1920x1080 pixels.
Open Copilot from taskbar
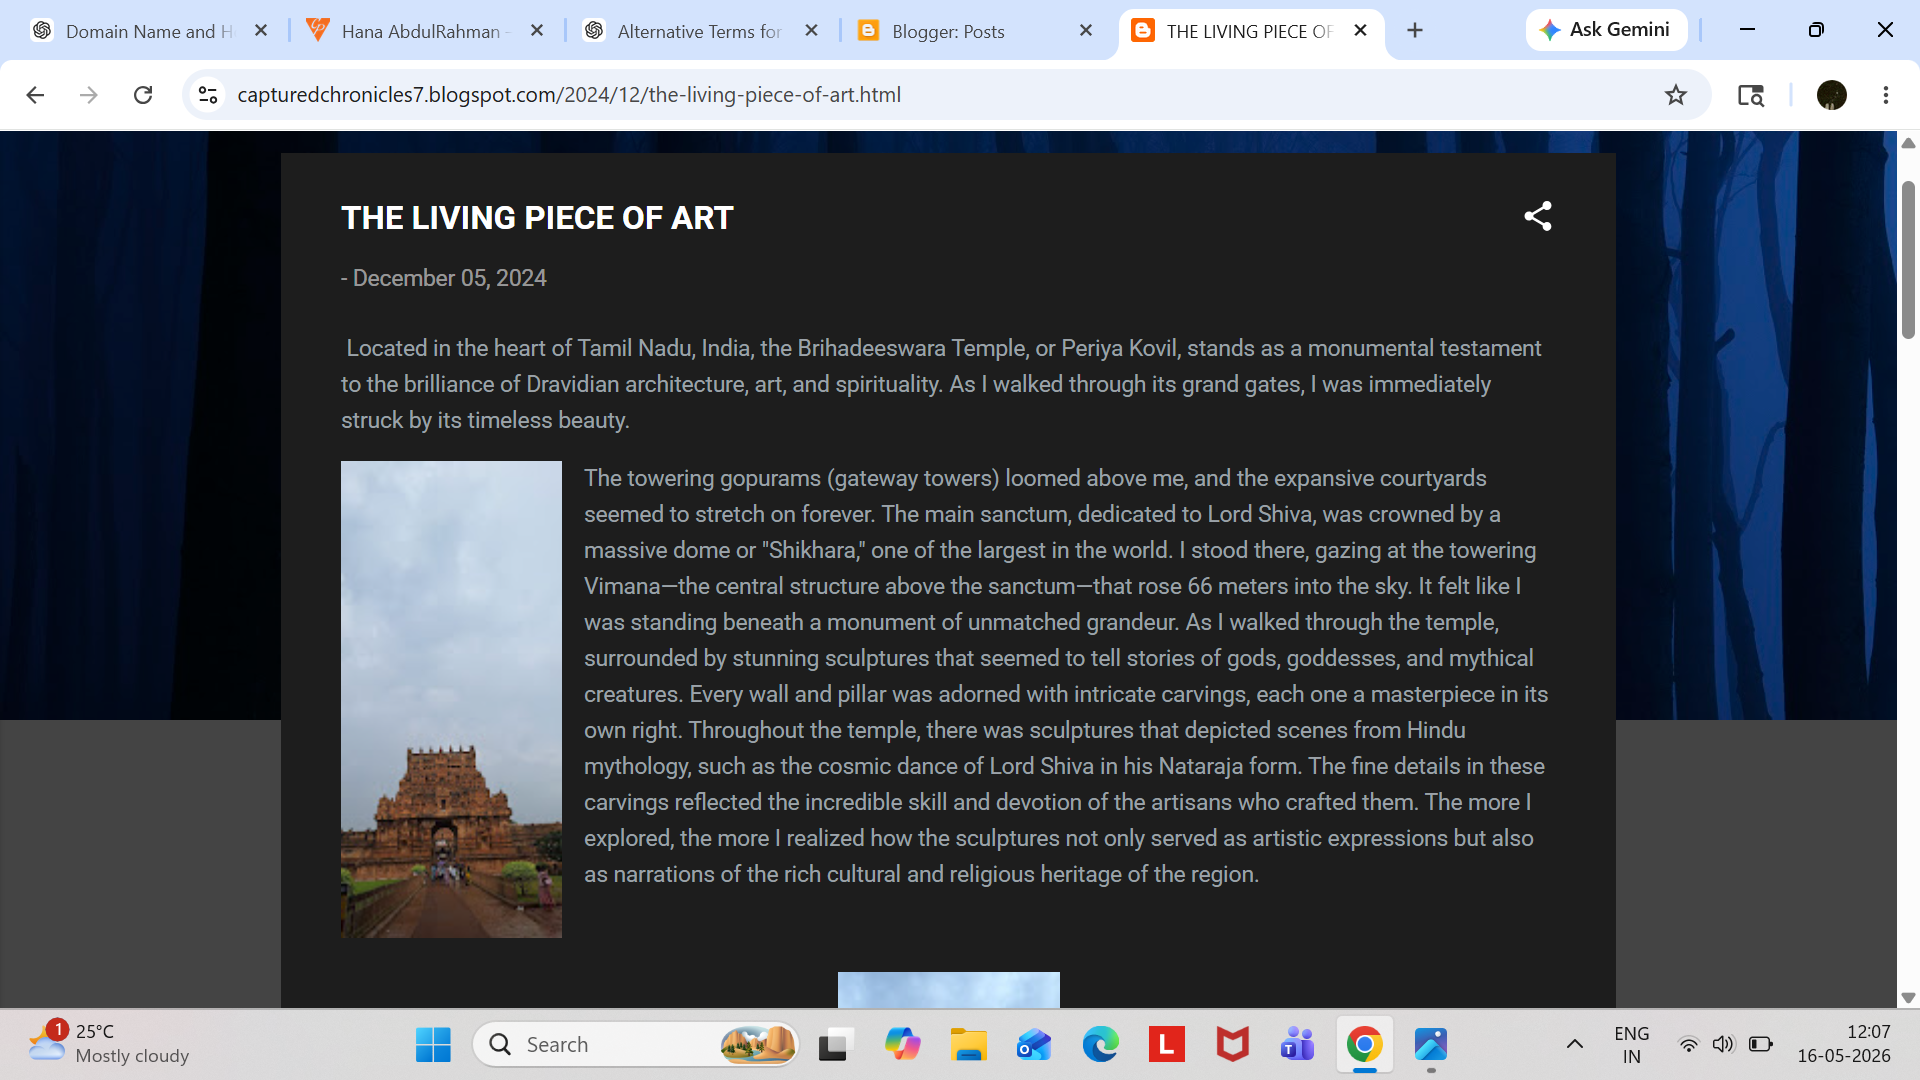902,1045
